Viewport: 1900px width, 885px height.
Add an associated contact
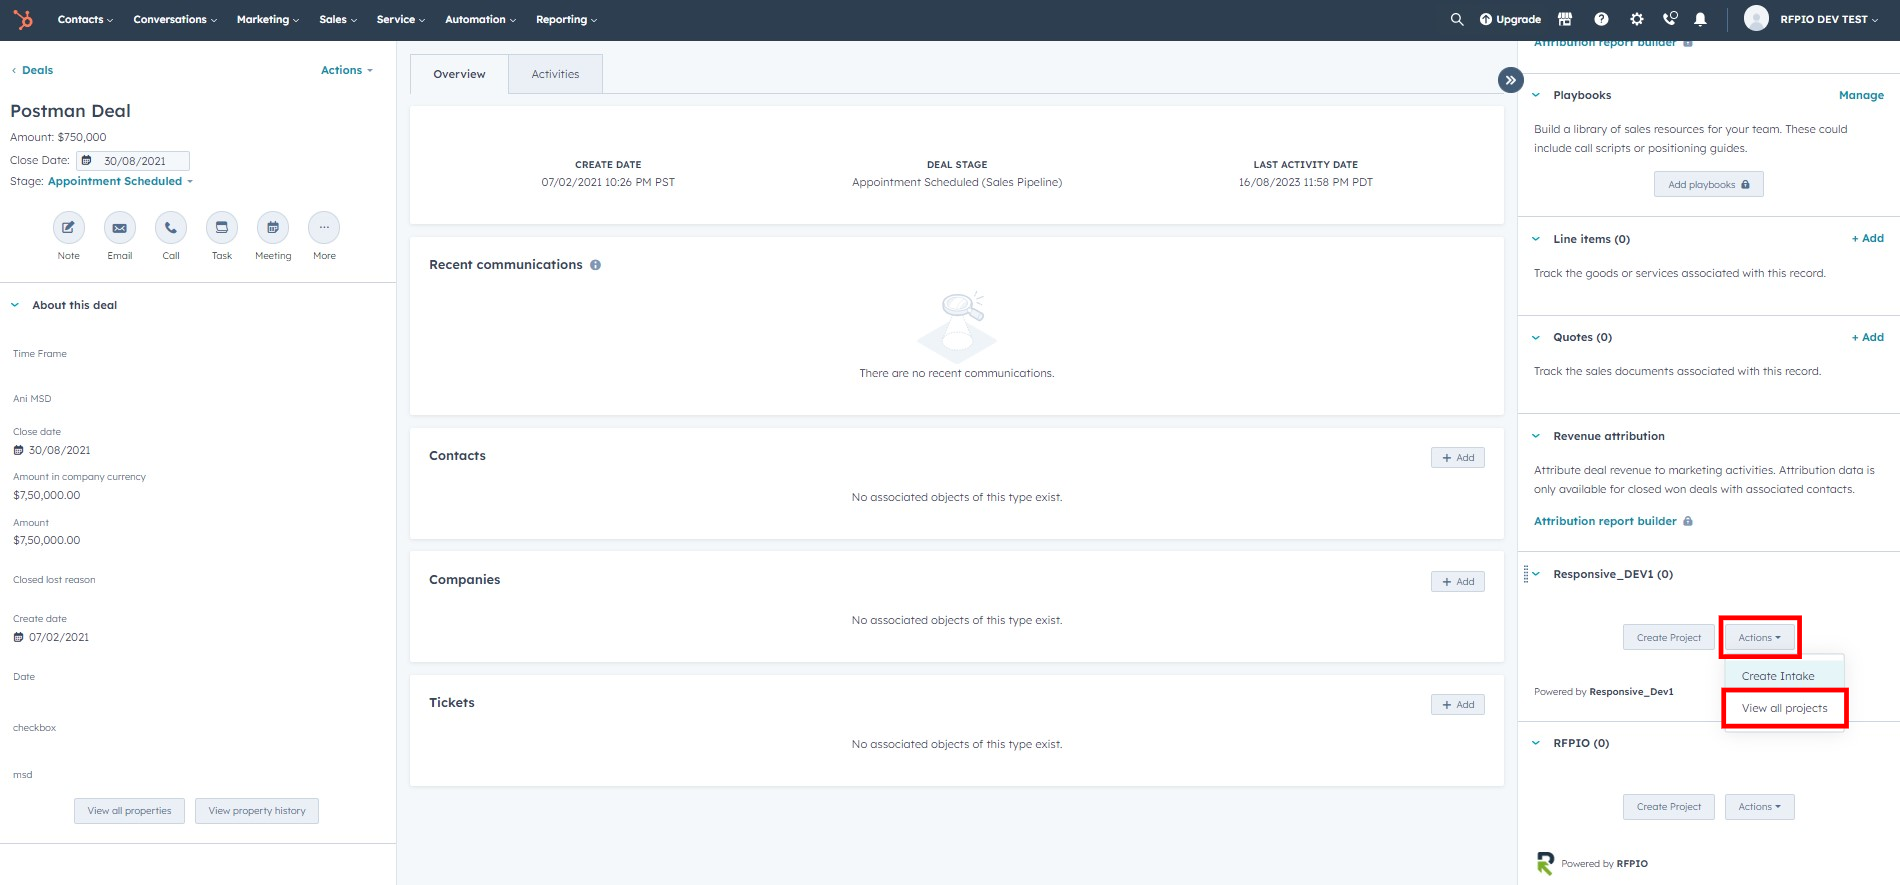tap(1457, 457)
